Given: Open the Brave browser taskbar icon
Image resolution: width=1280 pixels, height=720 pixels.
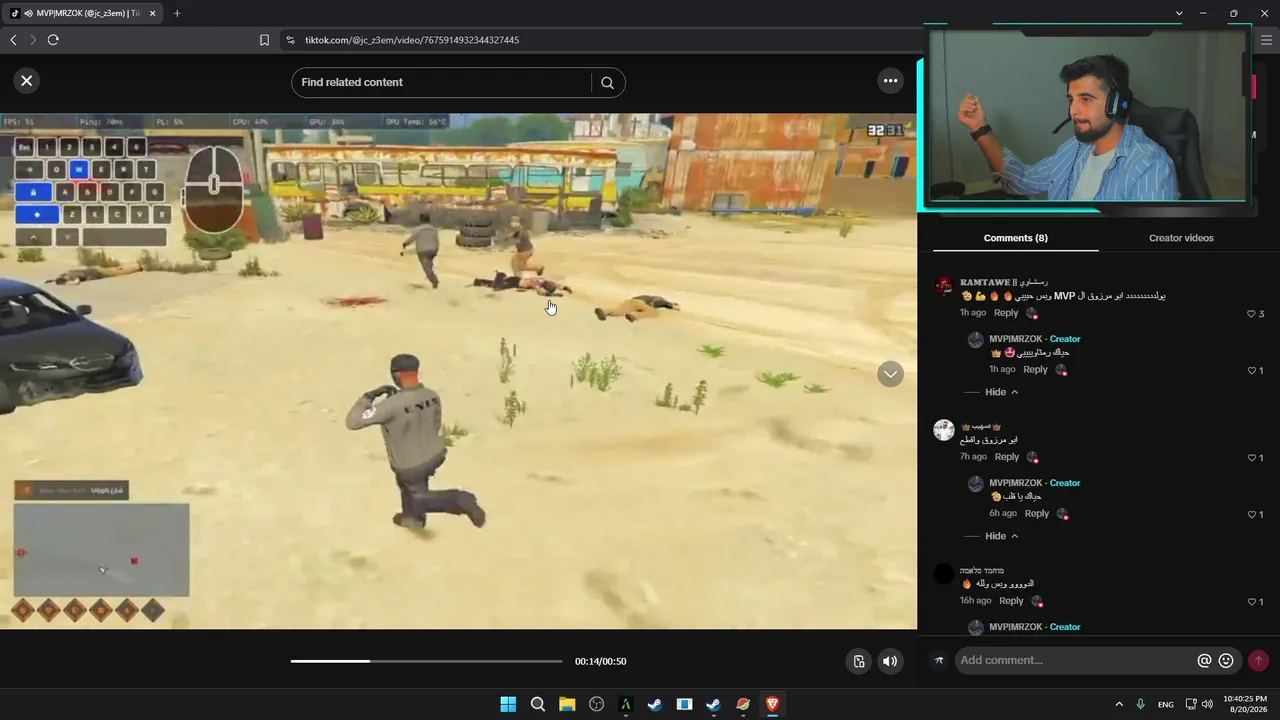Looking at the screenshot, I should pos(772,704).
